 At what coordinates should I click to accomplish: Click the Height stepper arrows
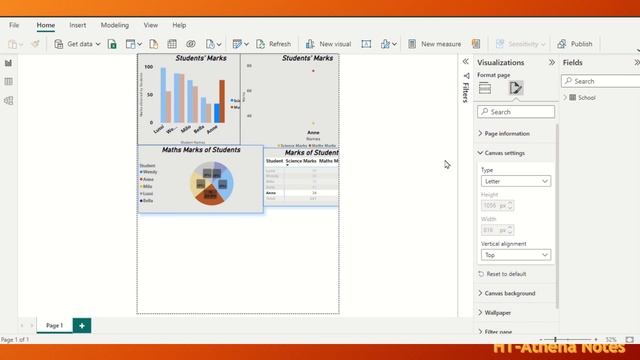pyautogui.click(x=510, y=206)
